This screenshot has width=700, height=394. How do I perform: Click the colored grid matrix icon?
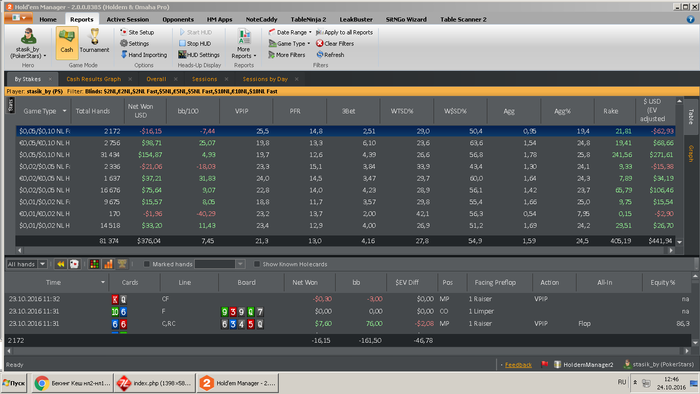coord(94,264)
